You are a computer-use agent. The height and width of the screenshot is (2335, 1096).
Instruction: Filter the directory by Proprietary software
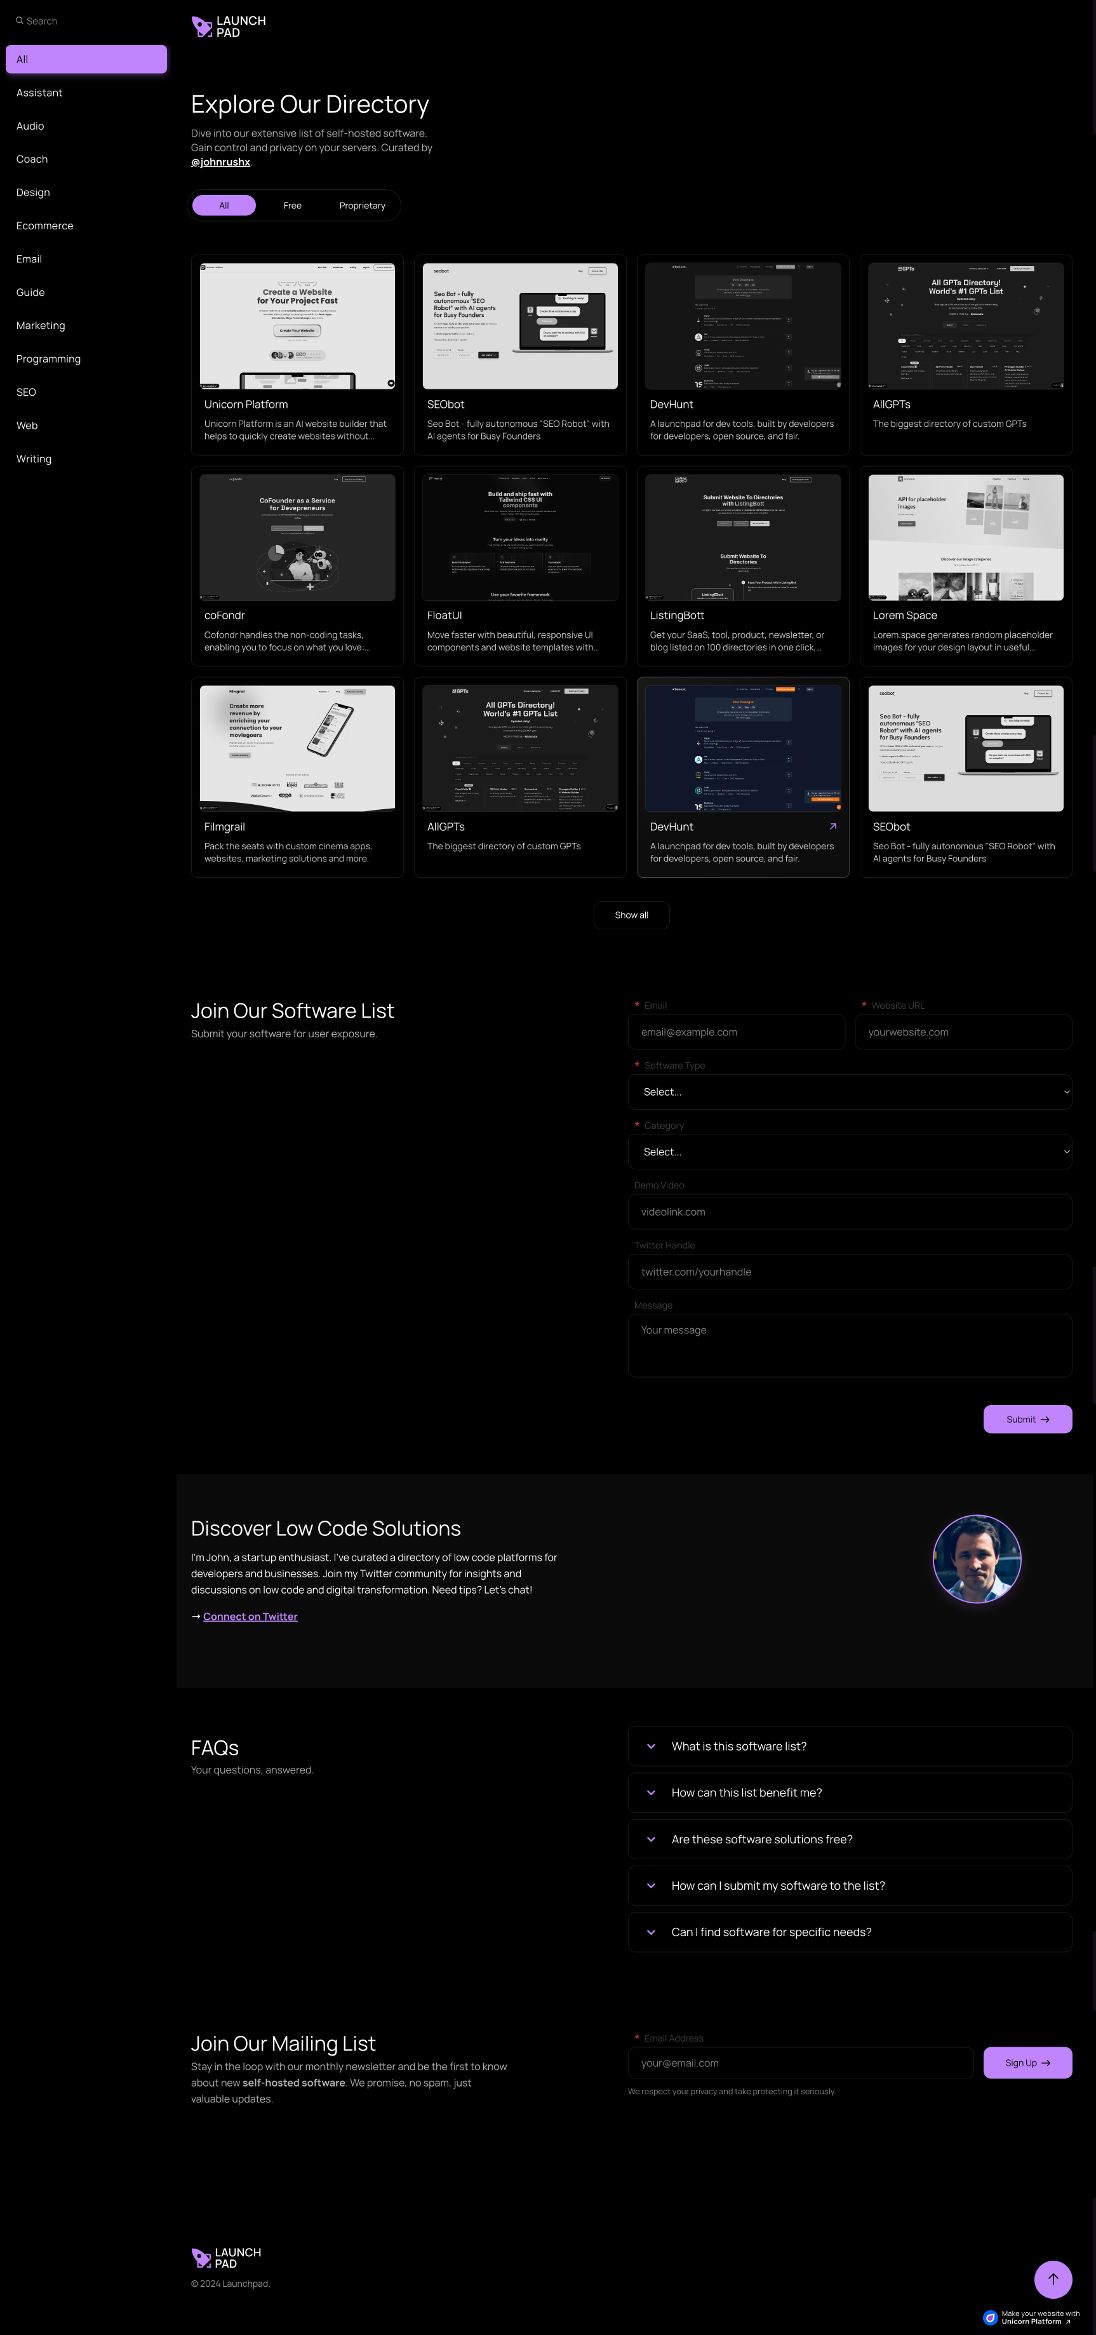362,205
